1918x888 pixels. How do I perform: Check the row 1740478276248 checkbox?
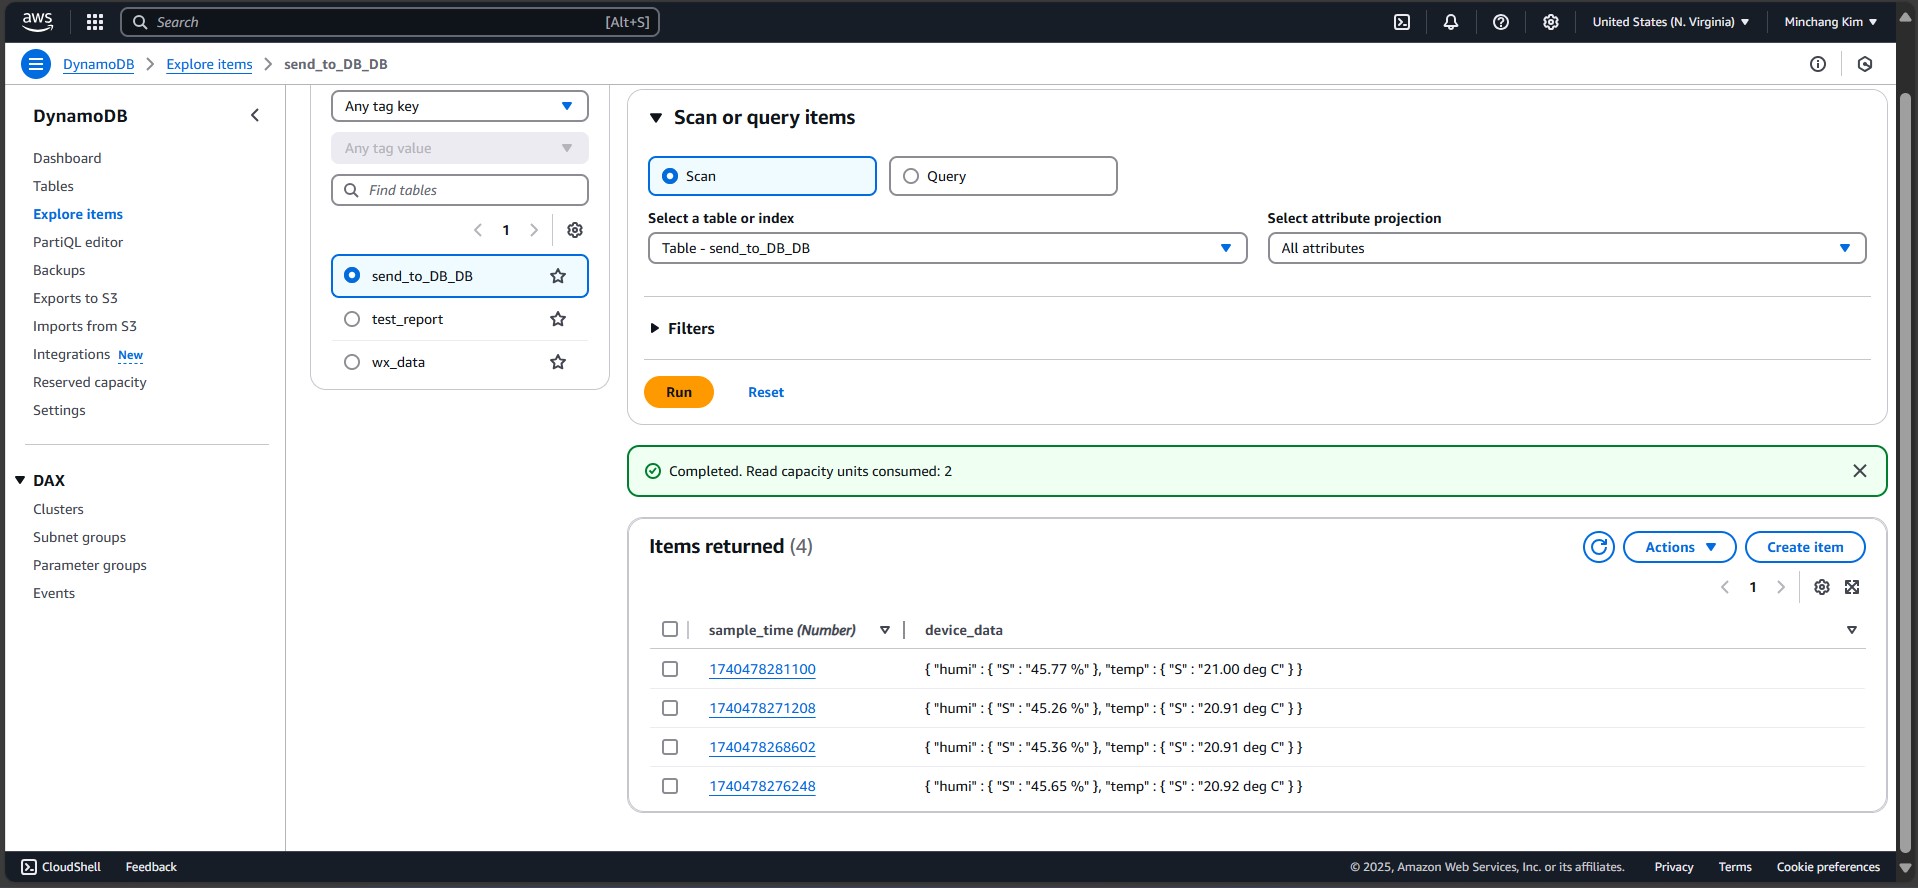pyautogui.click(x=670, y=786)
